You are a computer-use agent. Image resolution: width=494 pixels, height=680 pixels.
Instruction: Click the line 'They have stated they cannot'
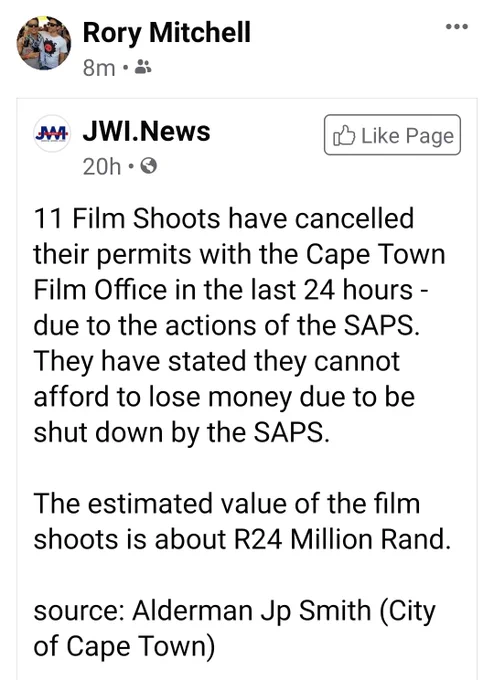click(216, 362)
